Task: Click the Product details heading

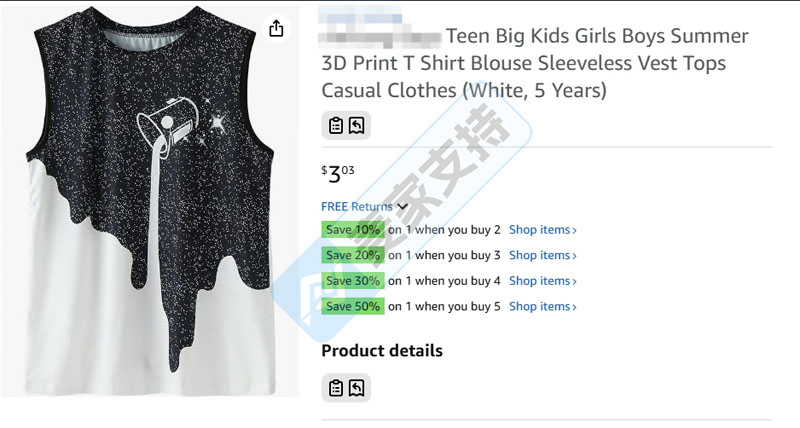Action: (382, 351)
